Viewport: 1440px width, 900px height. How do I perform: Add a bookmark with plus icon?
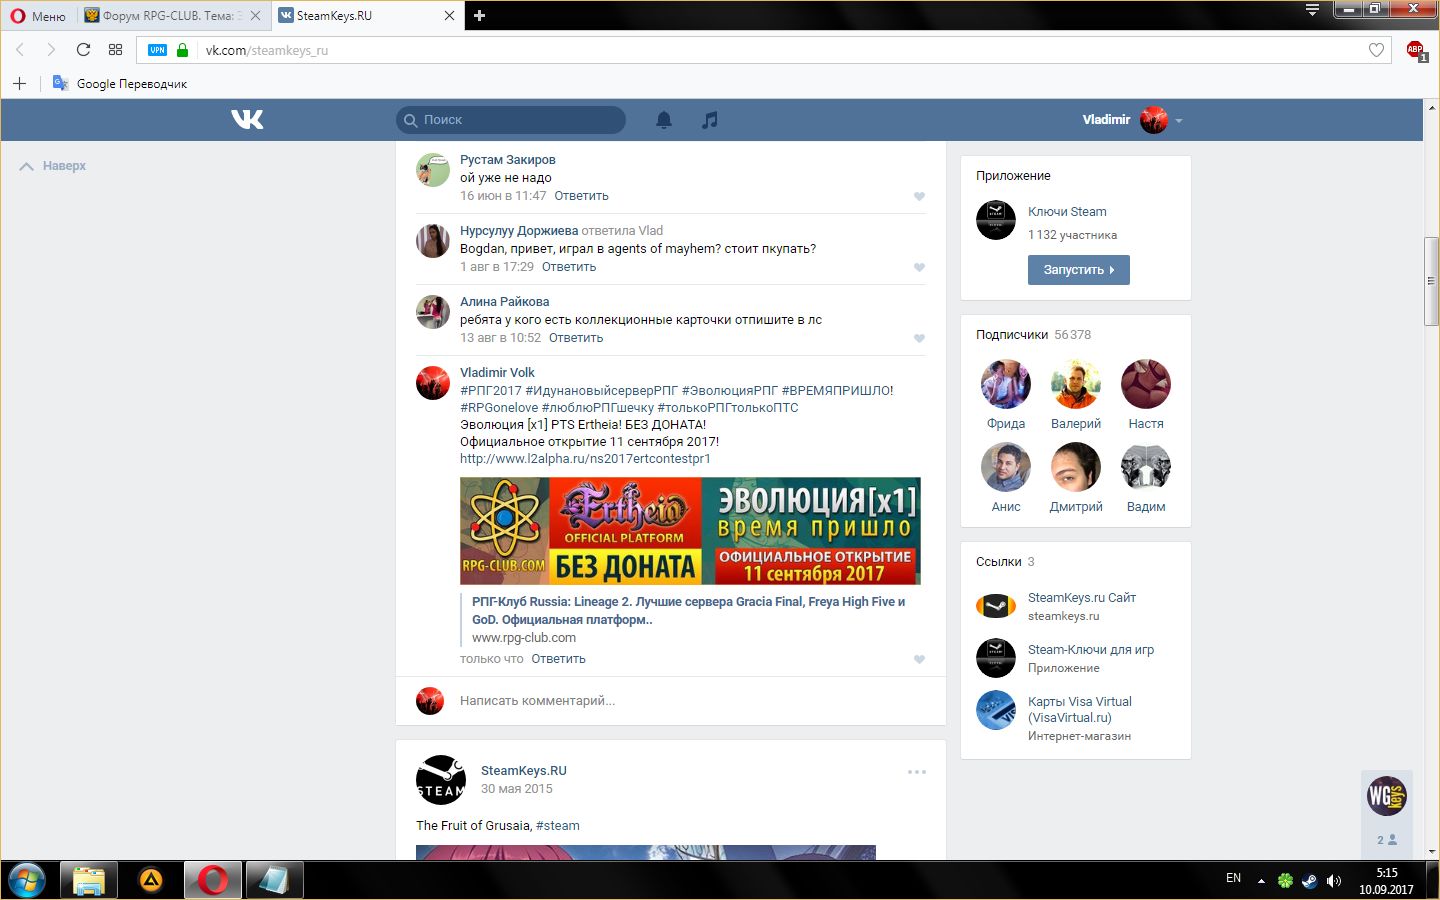(x=19, y=84)
